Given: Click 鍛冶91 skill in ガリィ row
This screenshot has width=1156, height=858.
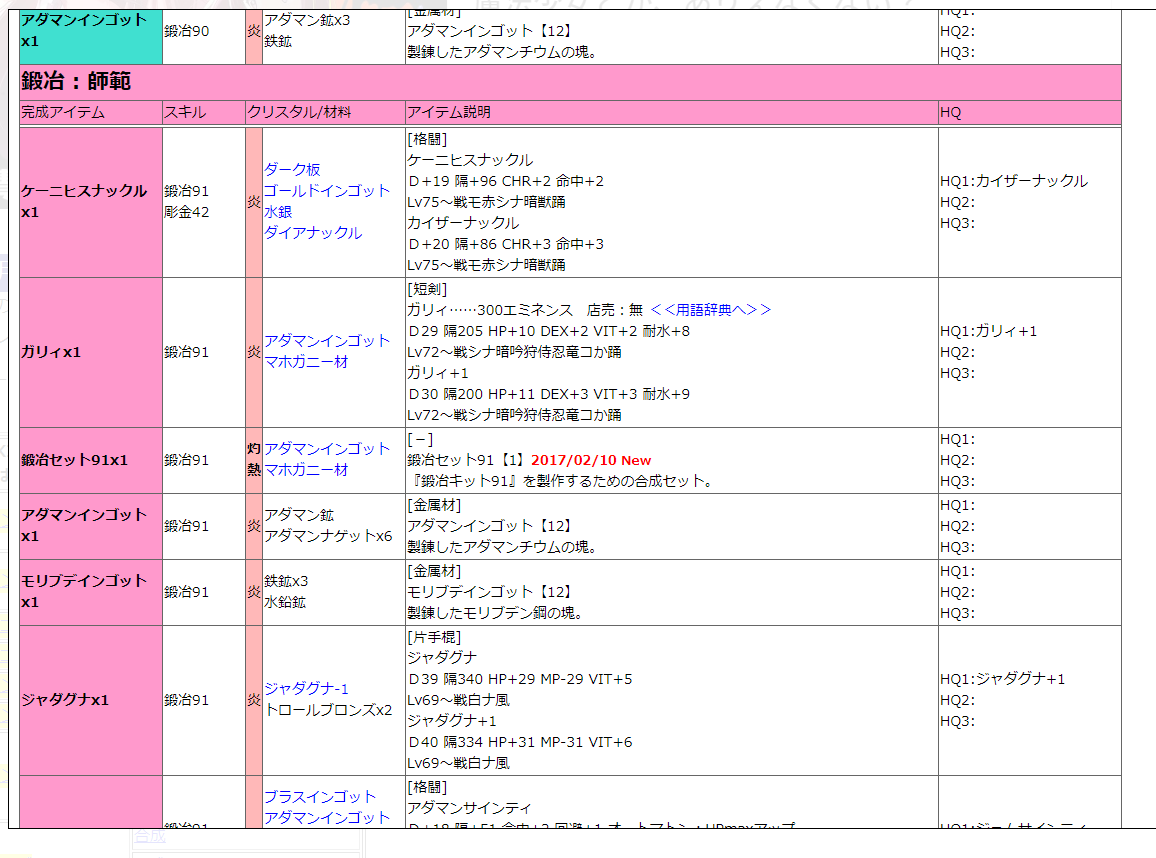Looking at the screenshot, I should [x=187, y=352].
